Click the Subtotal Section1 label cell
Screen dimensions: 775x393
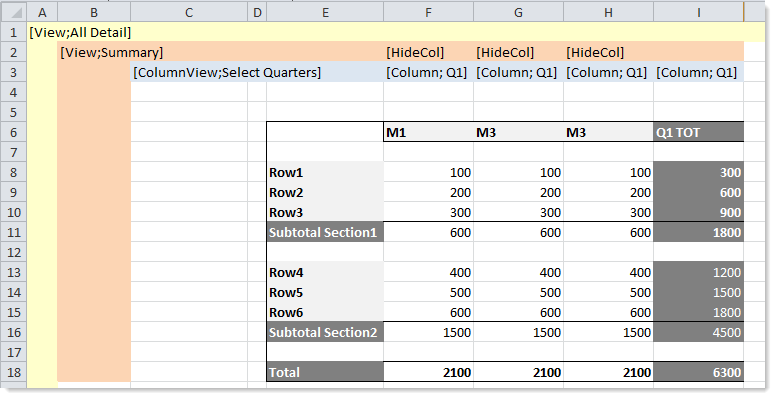(x=325, y=232)
